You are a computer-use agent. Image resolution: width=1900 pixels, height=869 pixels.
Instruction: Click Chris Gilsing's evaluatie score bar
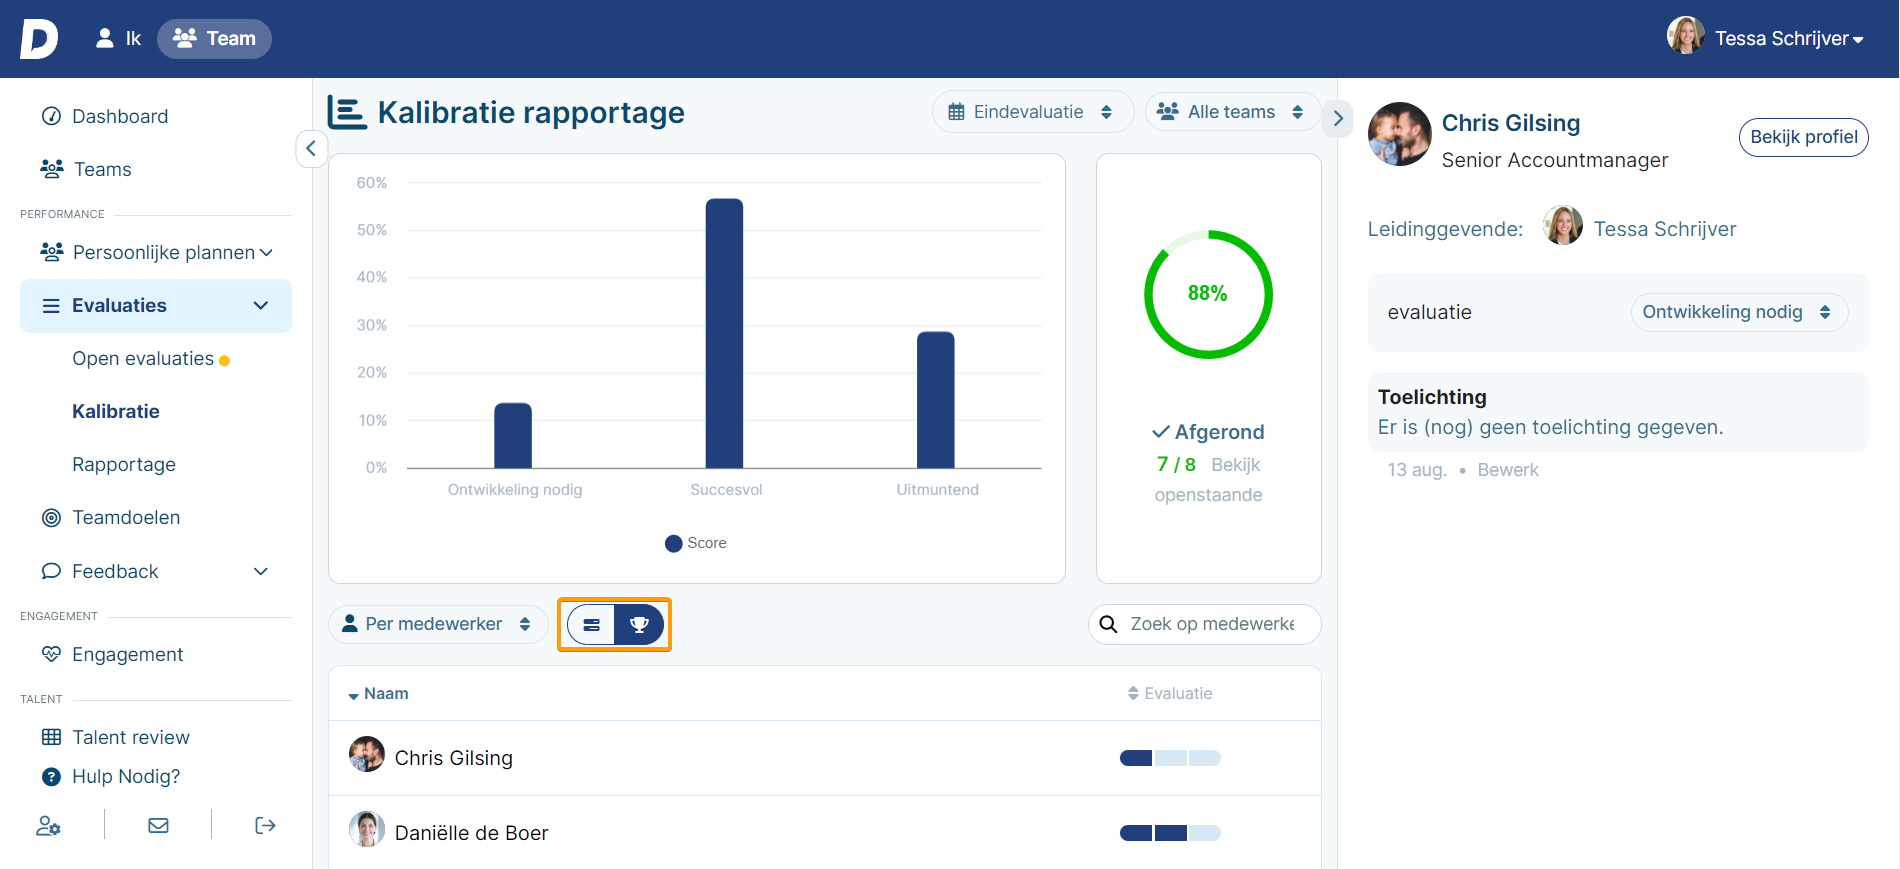[1170, 758]
